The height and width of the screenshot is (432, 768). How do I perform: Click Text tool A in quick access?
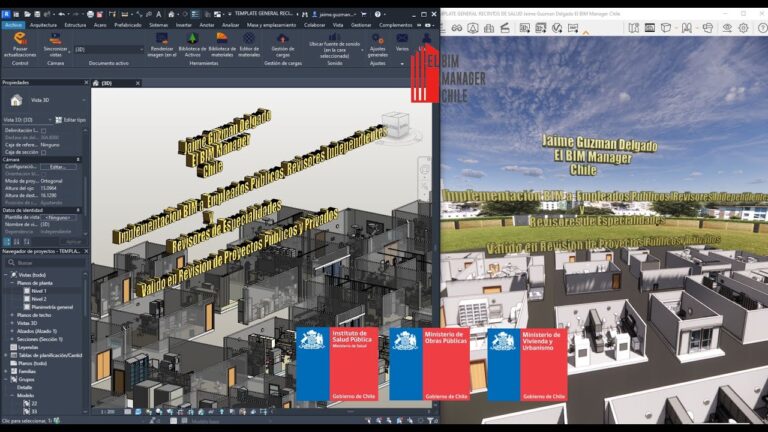coord(158,14)
